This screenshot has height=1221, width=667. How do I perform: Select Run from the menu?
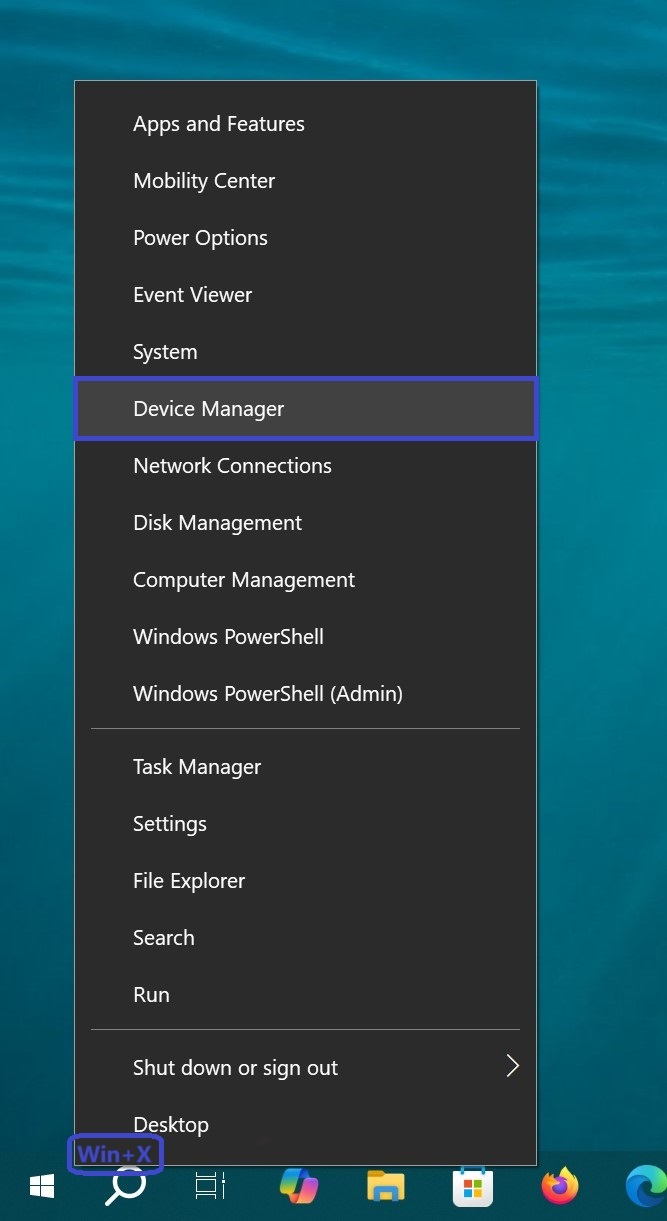[x=306, y=995]
